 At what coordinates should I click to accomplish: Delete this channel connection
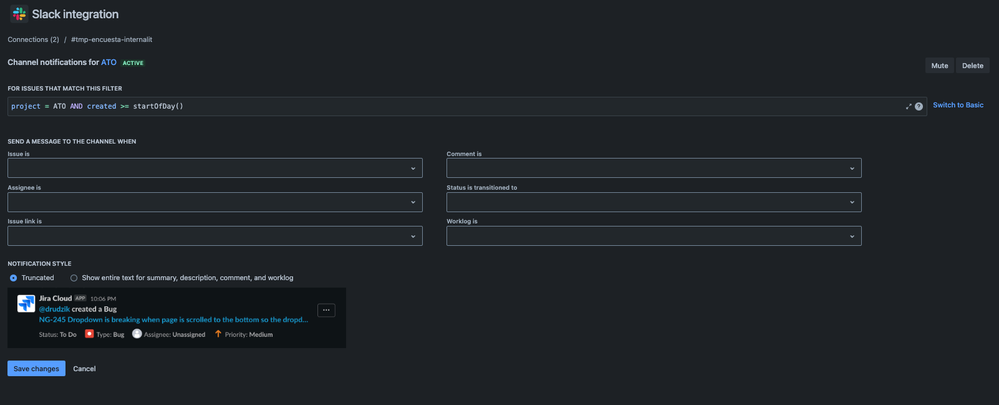click(x=972, y=66)
